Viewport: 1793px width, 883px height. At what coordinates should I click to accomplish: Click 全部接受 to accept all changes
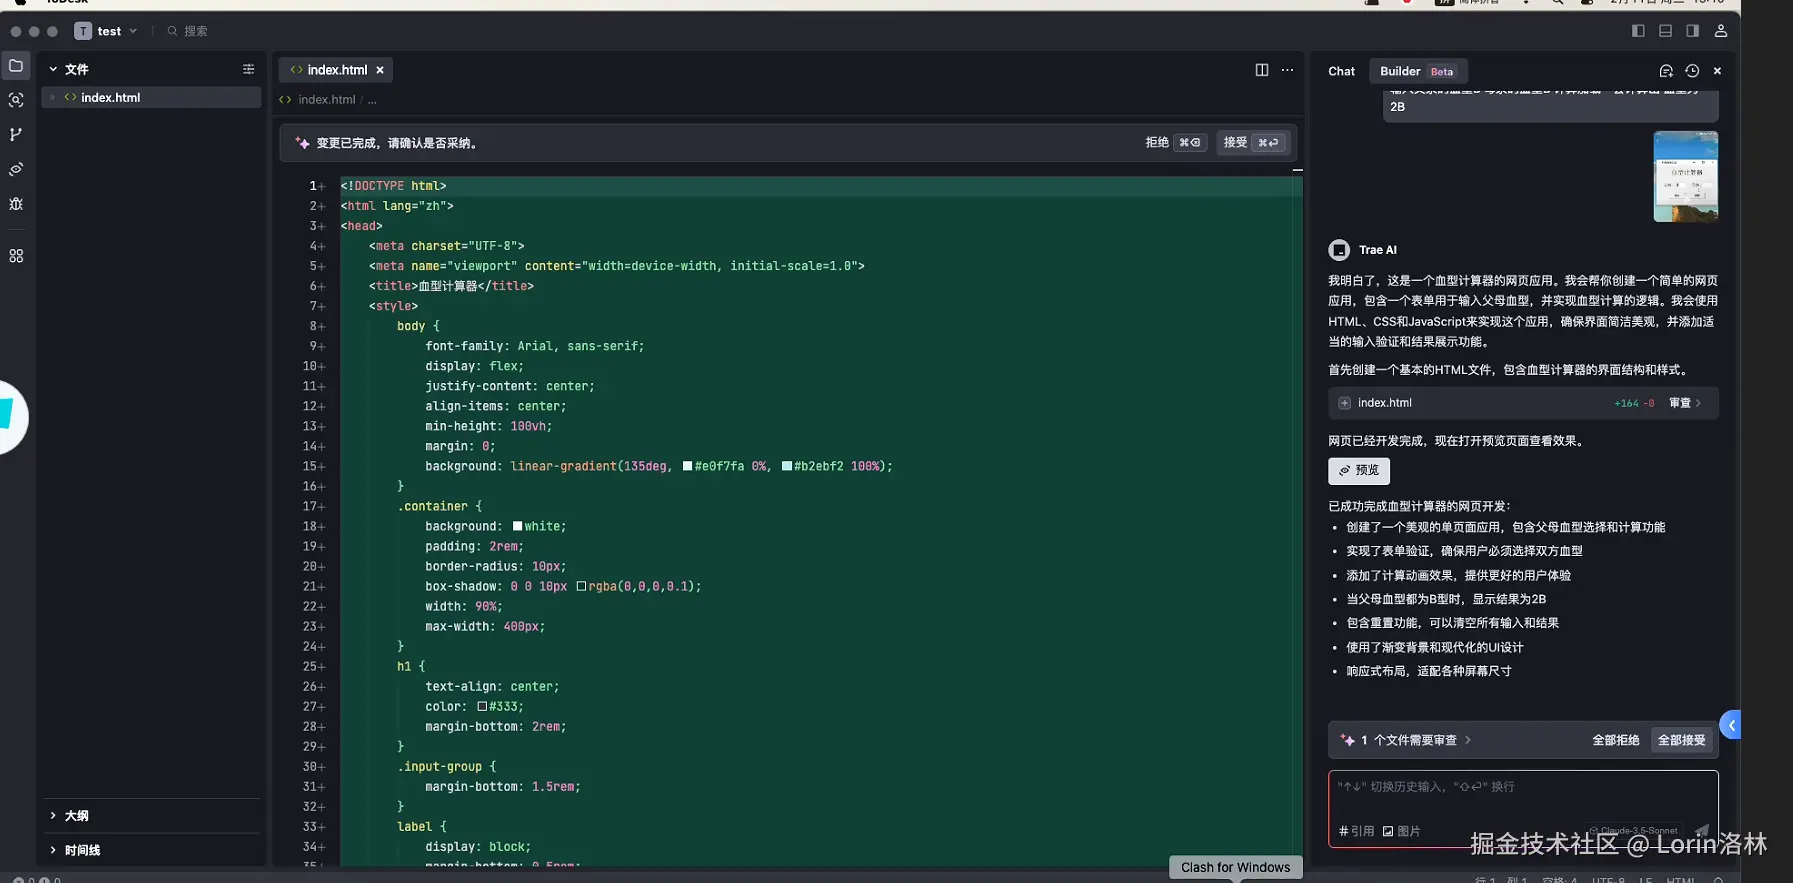click(1682, 740)
